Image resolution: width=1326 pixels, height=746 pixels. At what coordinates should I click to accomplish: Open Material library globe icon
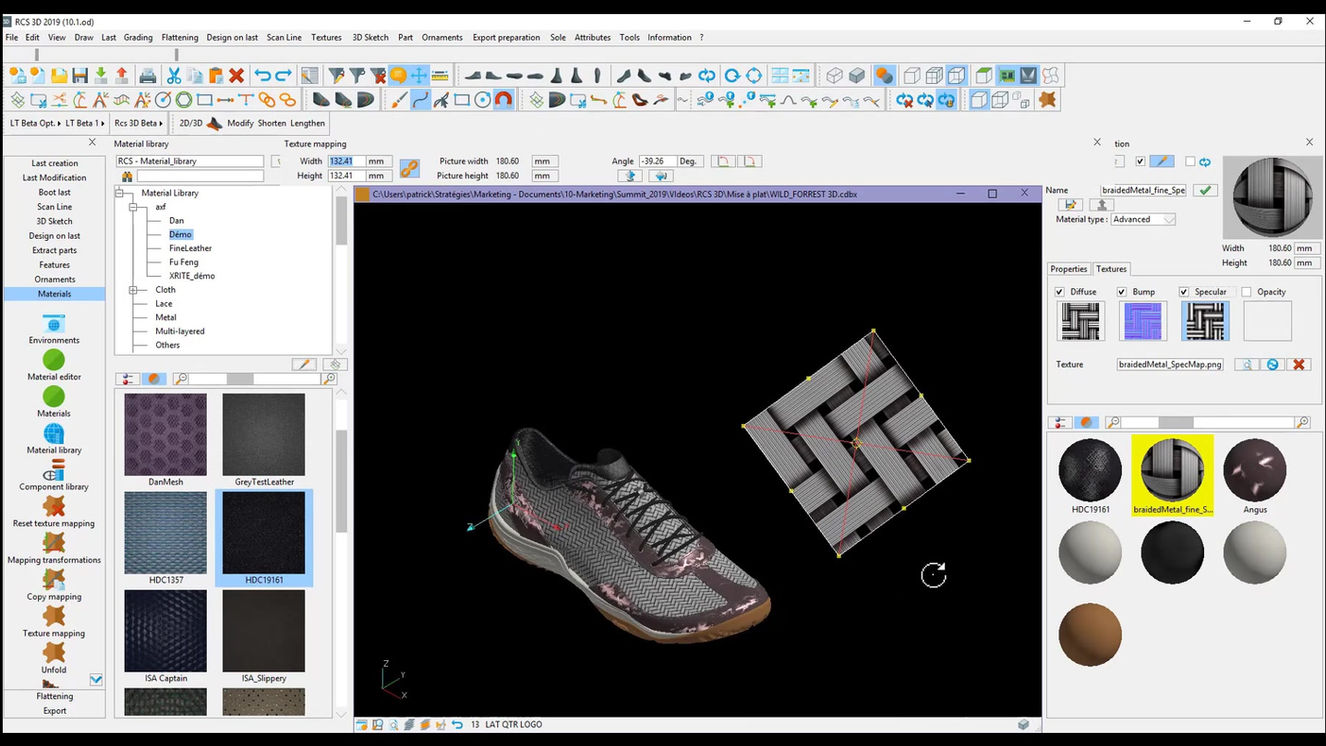click(54, 439)
